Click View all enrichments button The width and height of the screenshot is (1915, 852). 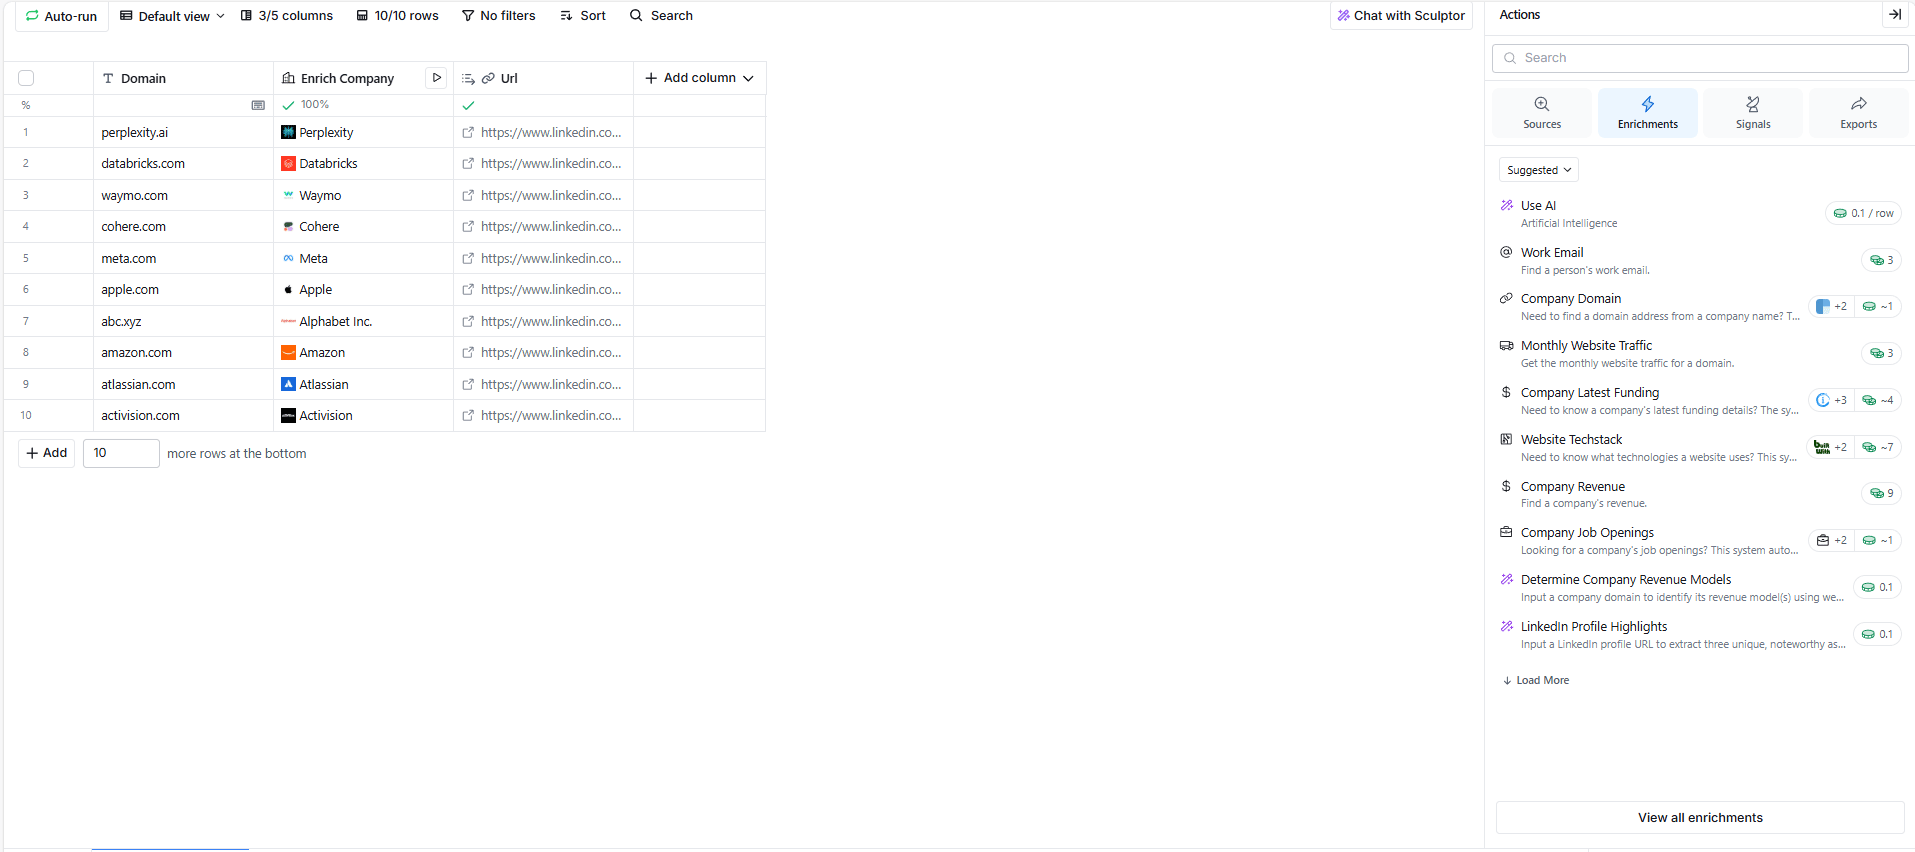click(x=1700, y=817)
